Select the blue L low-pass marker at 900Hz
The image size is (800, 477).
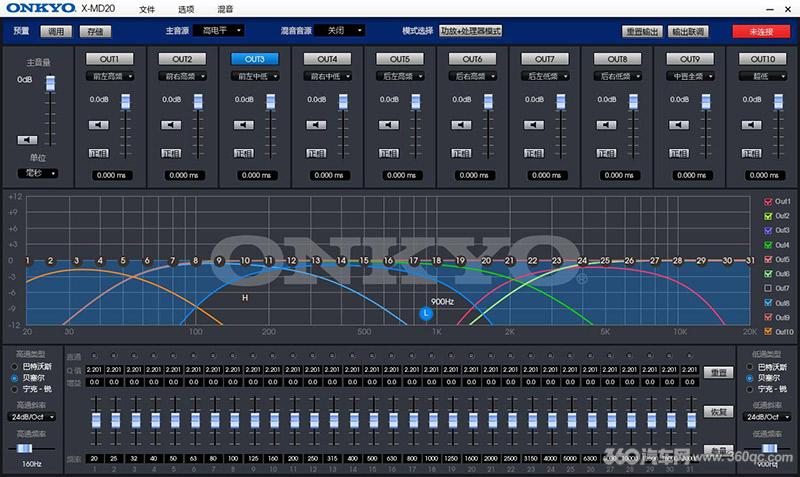(x=426, y=313)
